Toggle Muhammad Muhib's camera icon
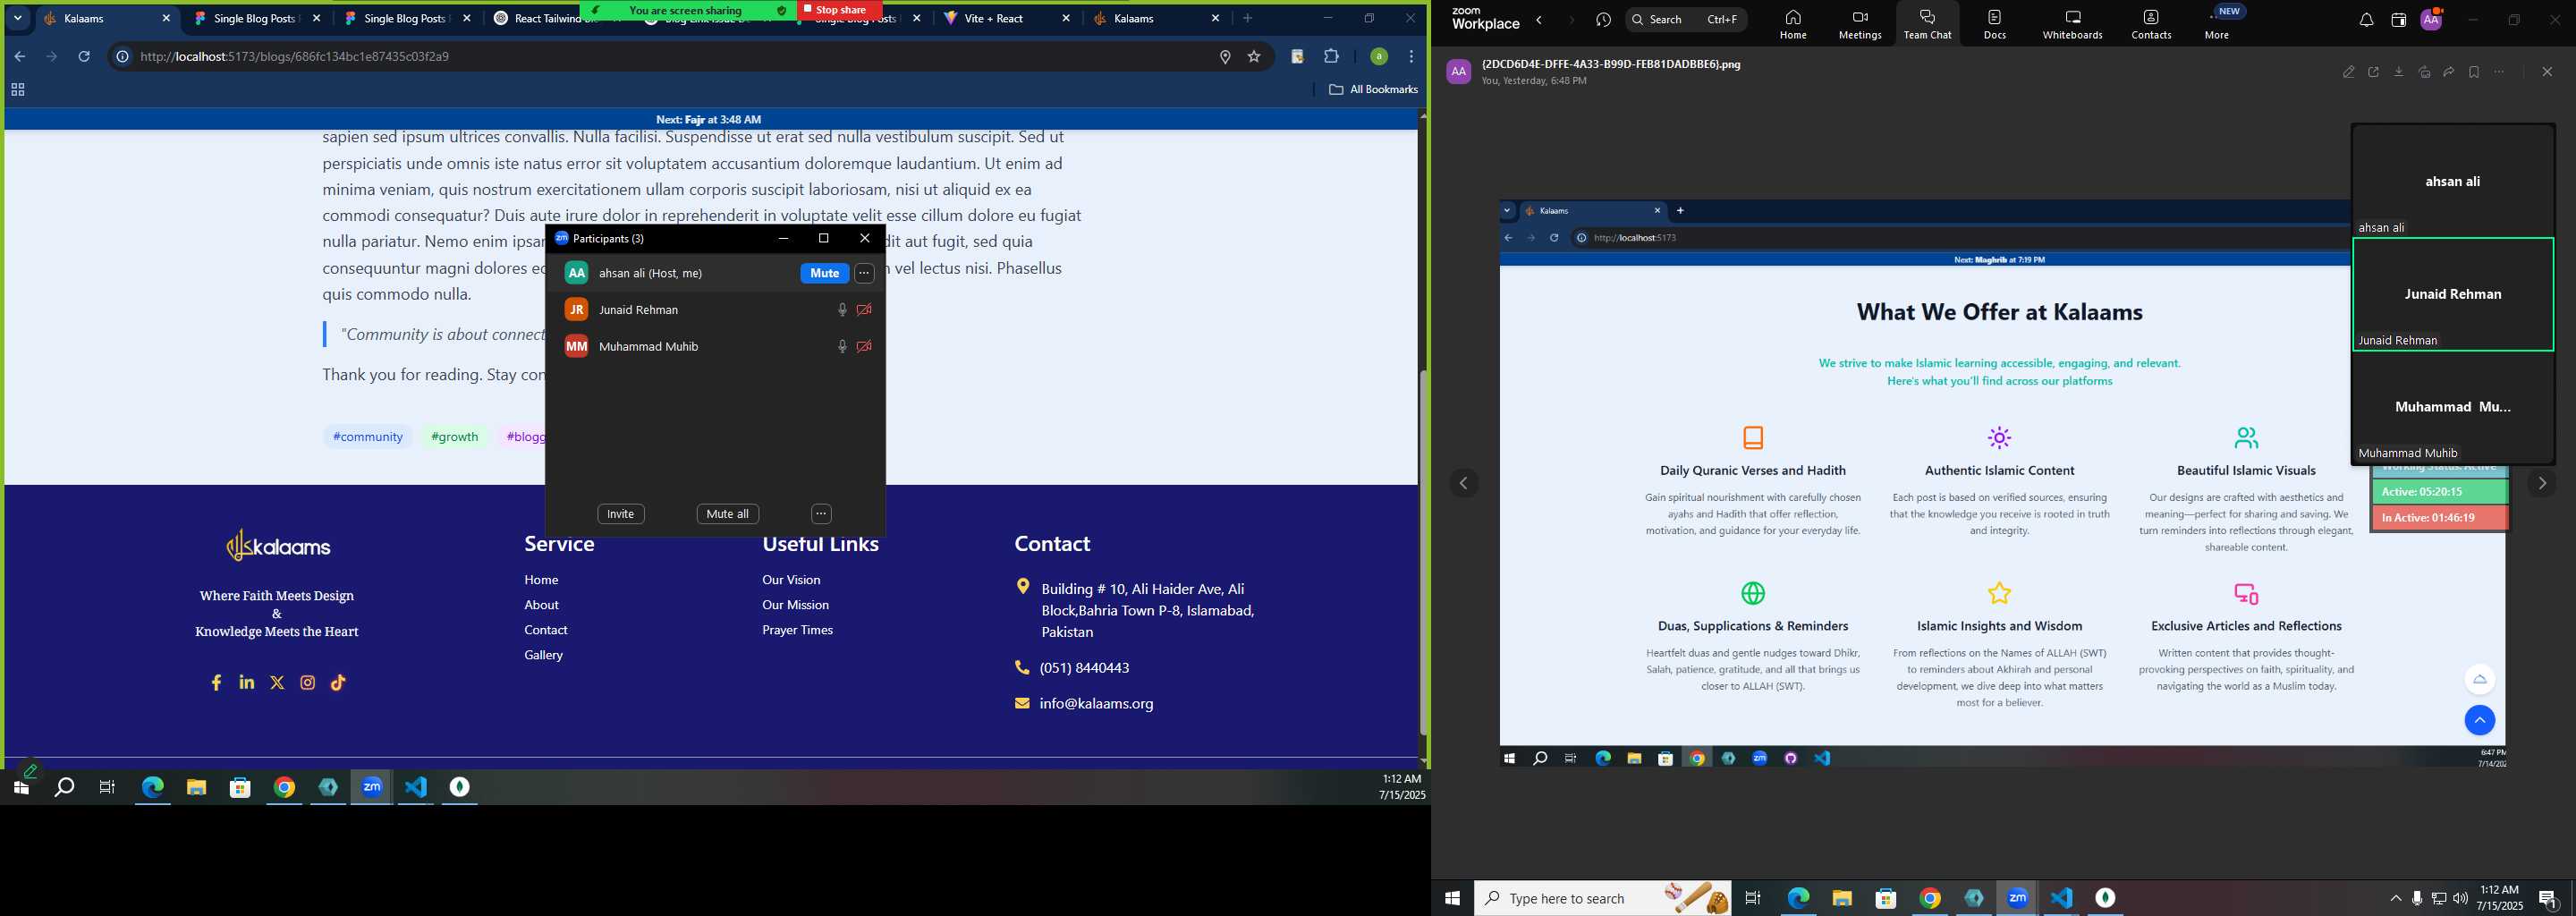 pyautogui.click(x=864, y=346)
